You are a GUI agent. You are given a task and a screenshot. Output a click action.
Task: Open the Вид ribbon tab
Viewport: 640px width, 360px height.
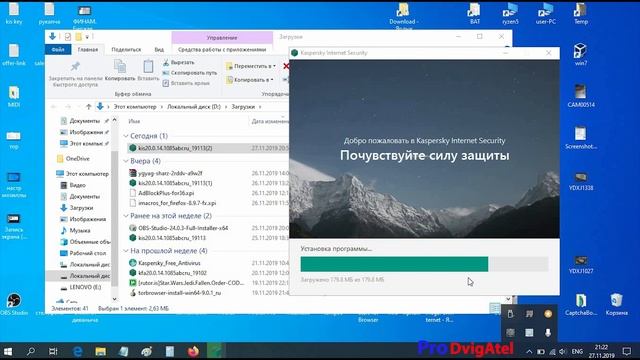(159, 49)
